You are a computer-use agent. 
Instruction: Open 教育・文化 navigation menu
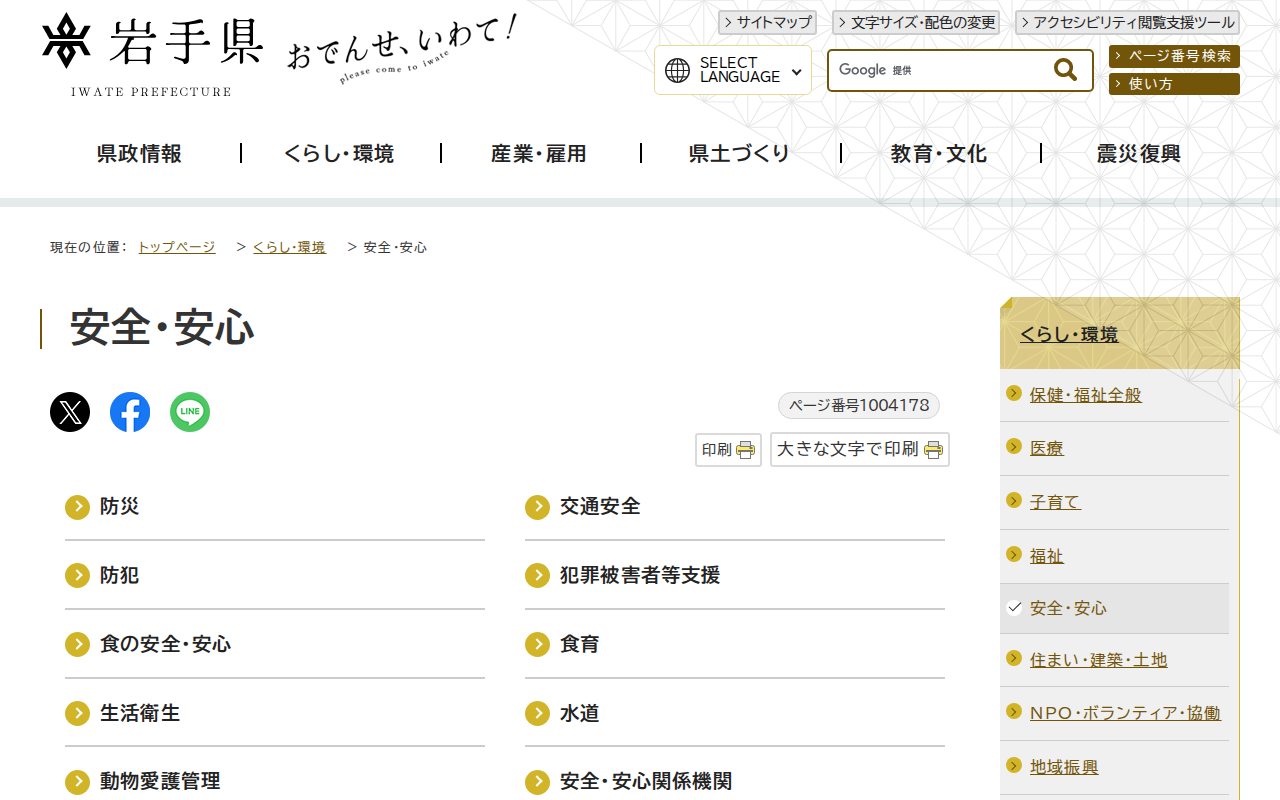point(939,154)
